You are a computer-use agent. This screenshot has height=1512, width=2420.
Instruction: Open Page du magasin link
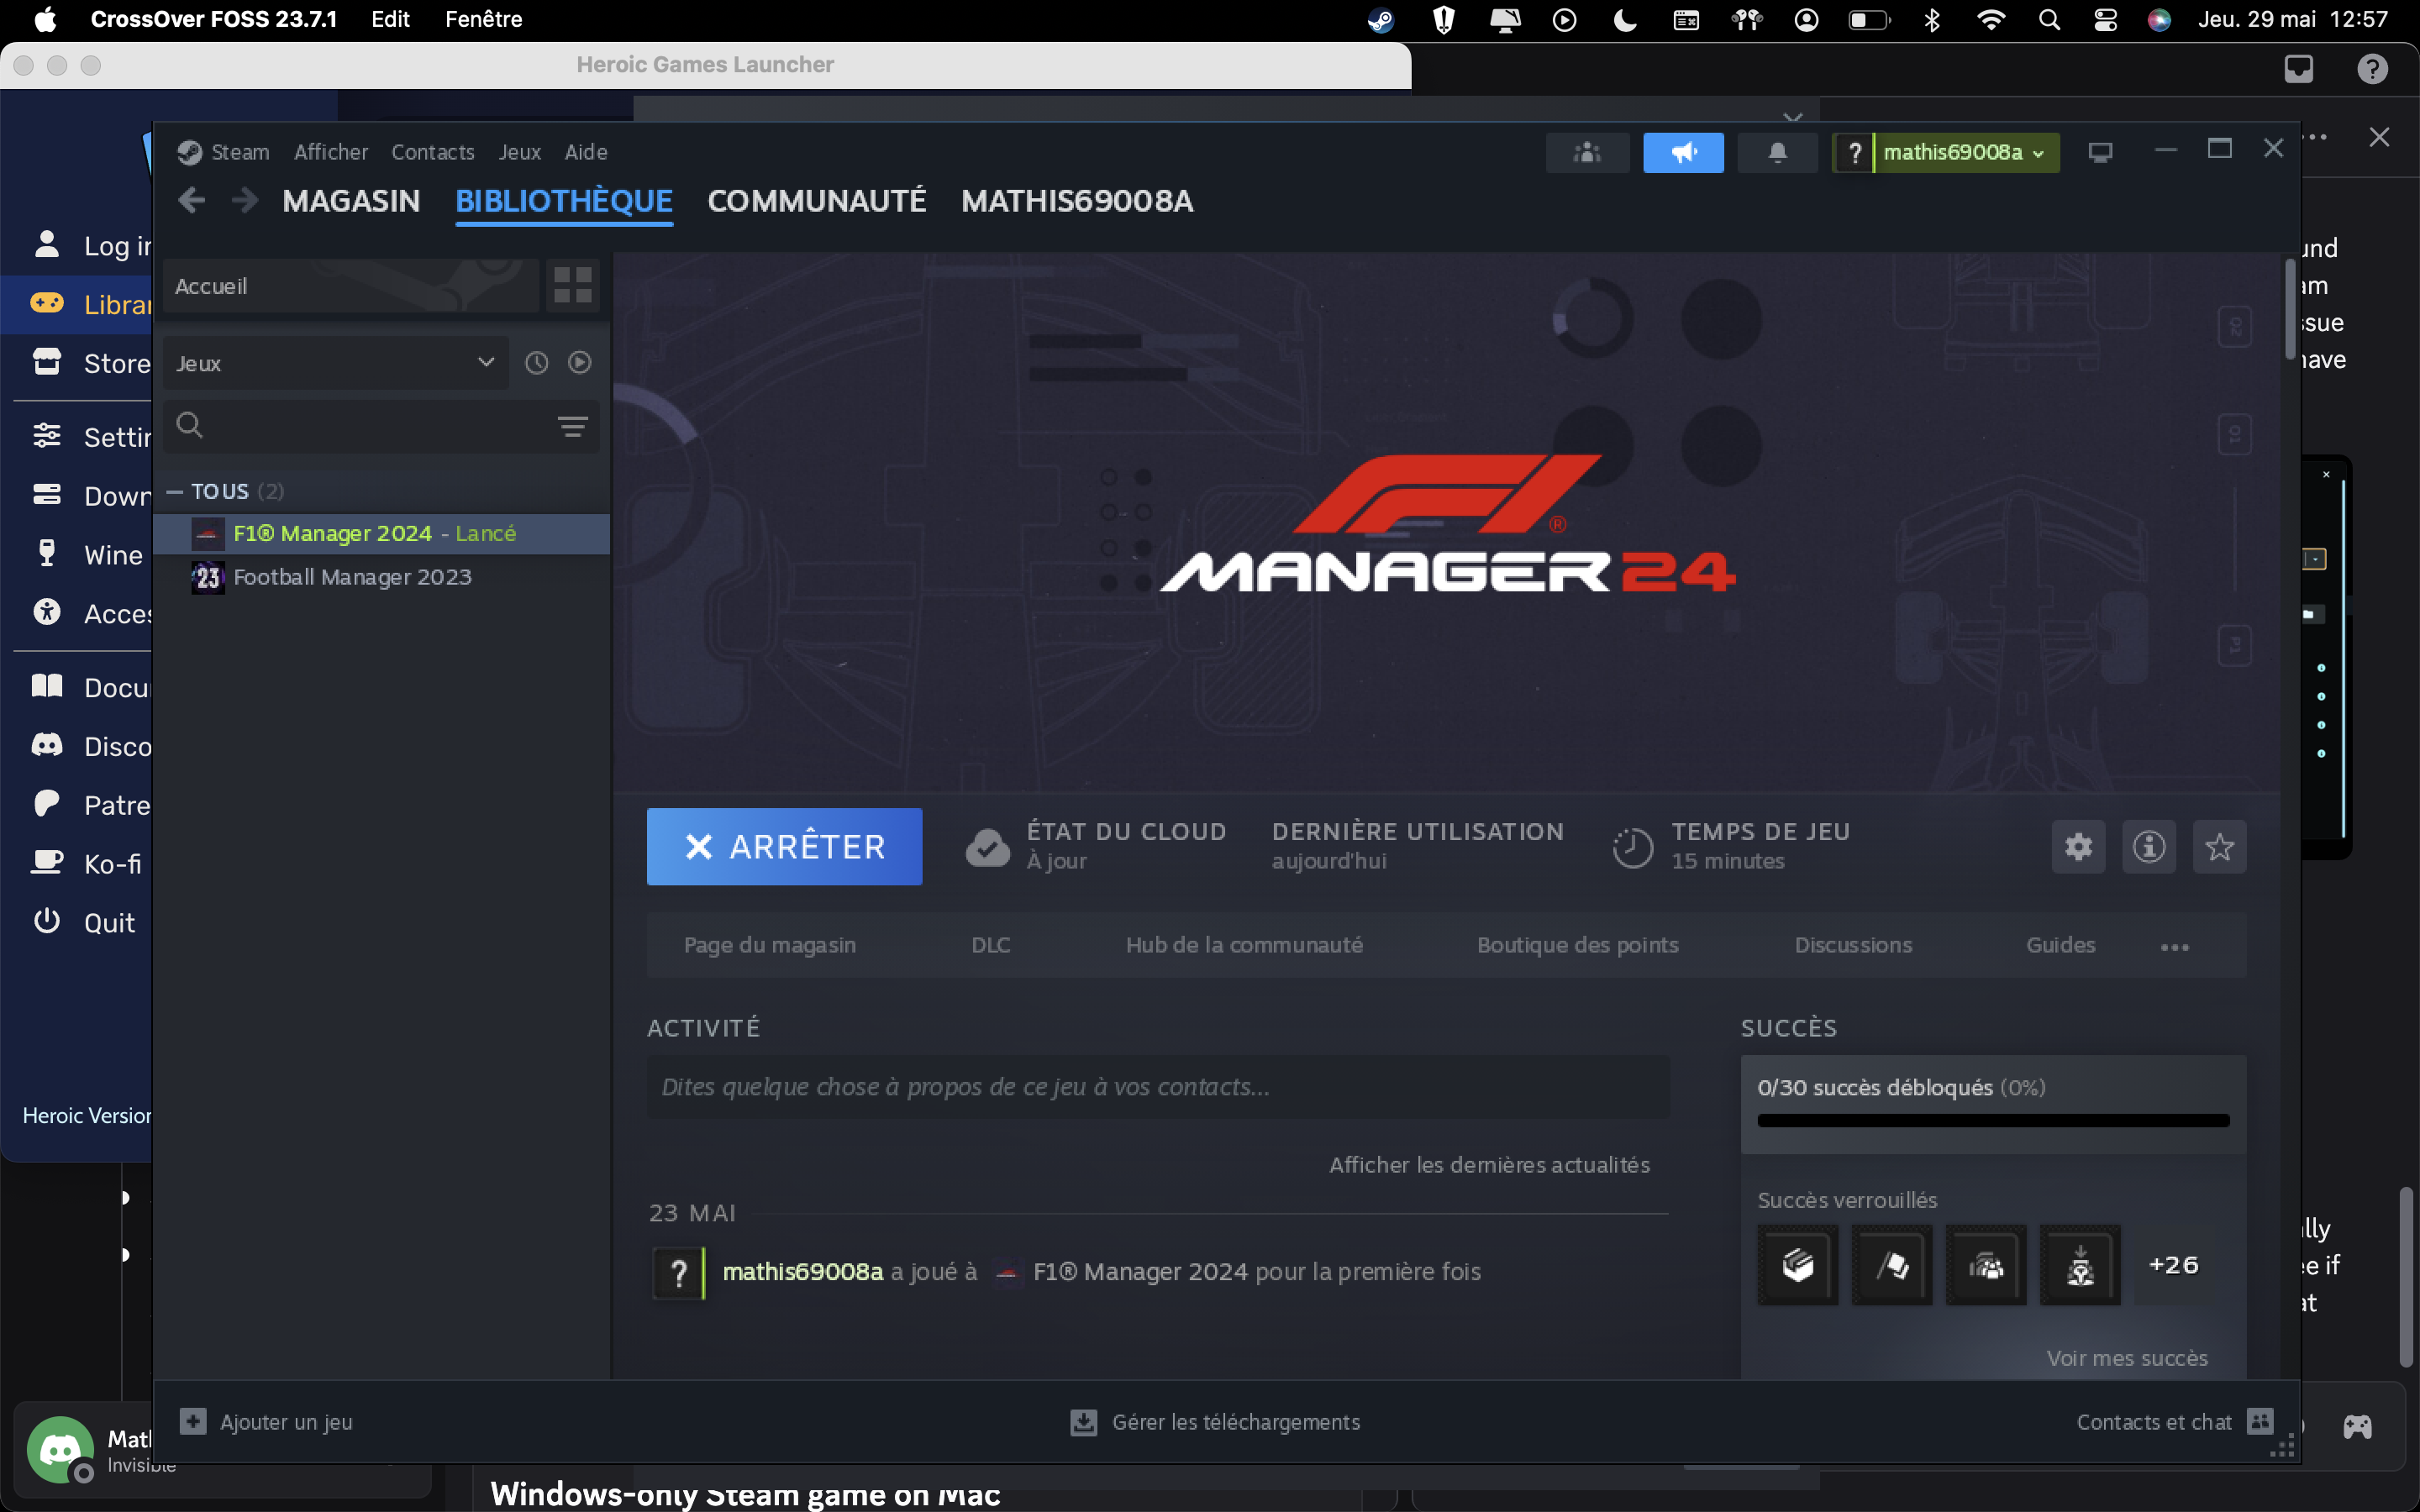click(x=770, y=945)
